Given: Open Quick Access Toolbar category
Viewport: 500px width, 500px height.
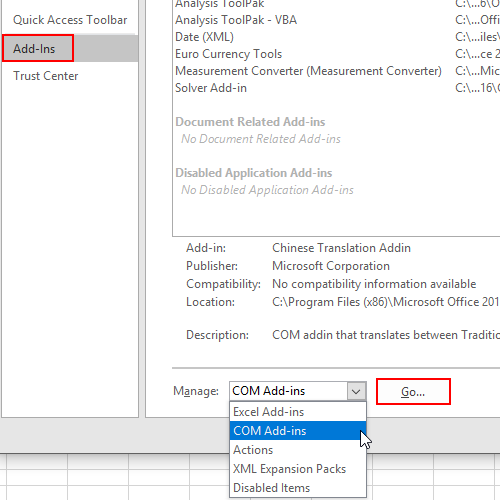Looking at the screenshot, I should pyautogui.click(x=70, y=20).
